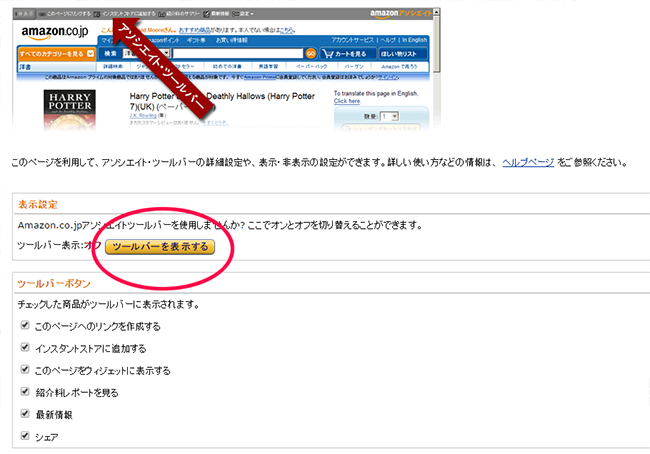Open the ペーパーバック subnav item

pyautogui.click(x=311, y=66)
